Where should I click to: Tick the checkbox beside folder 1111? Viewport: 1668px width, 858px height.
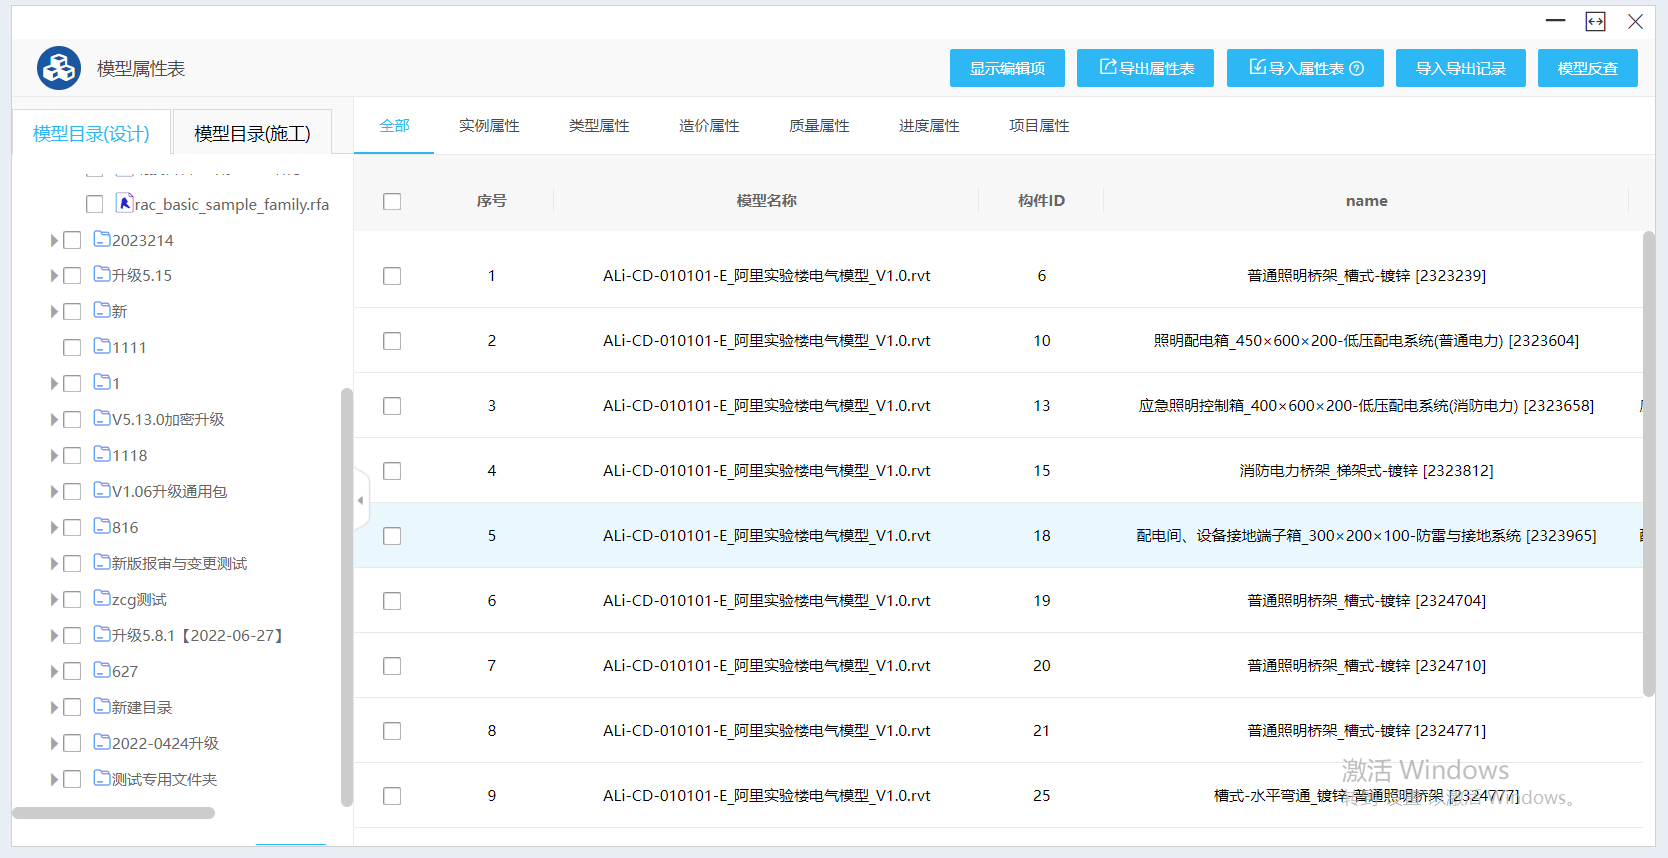click(x=72, y=348)
